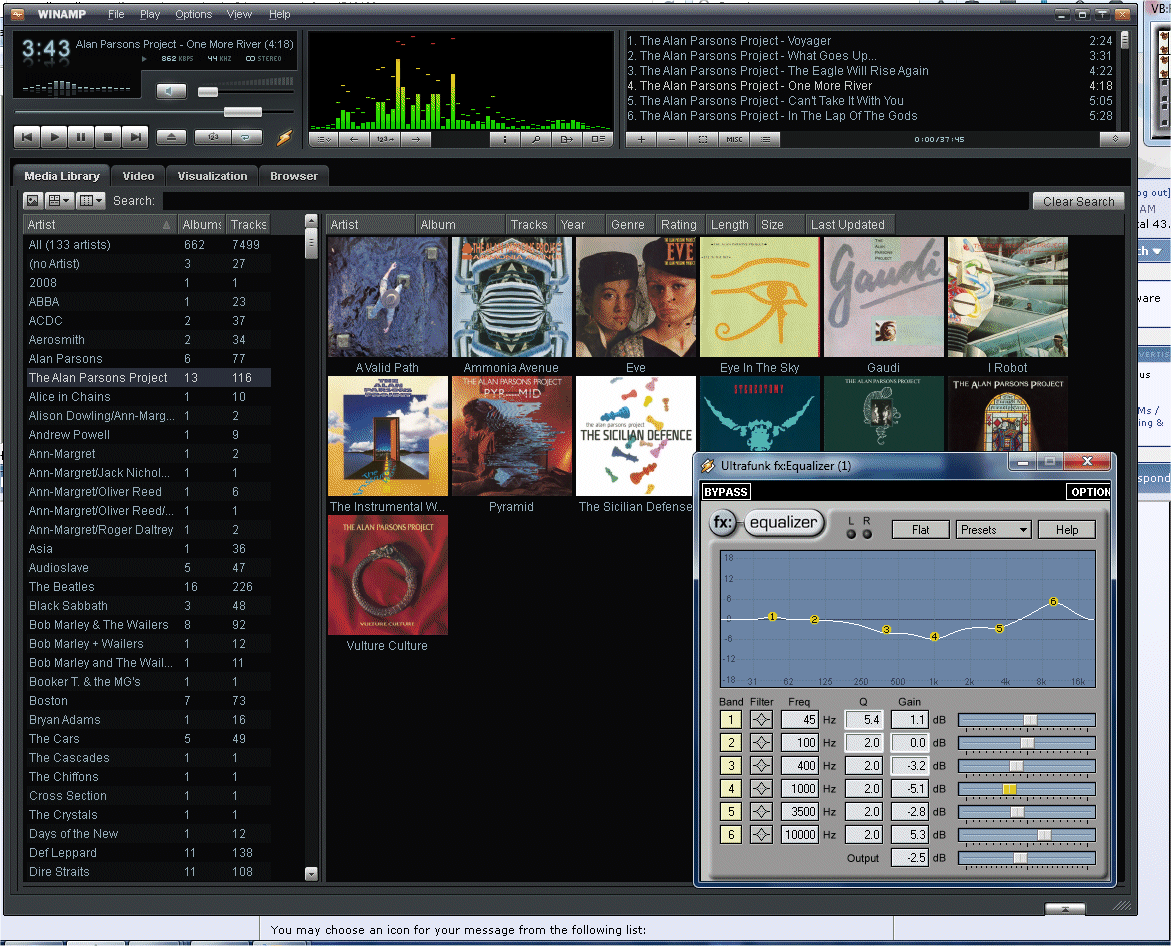Reset the equalizer with the Flat button
1171x946 pixels.
coord(920,529)
